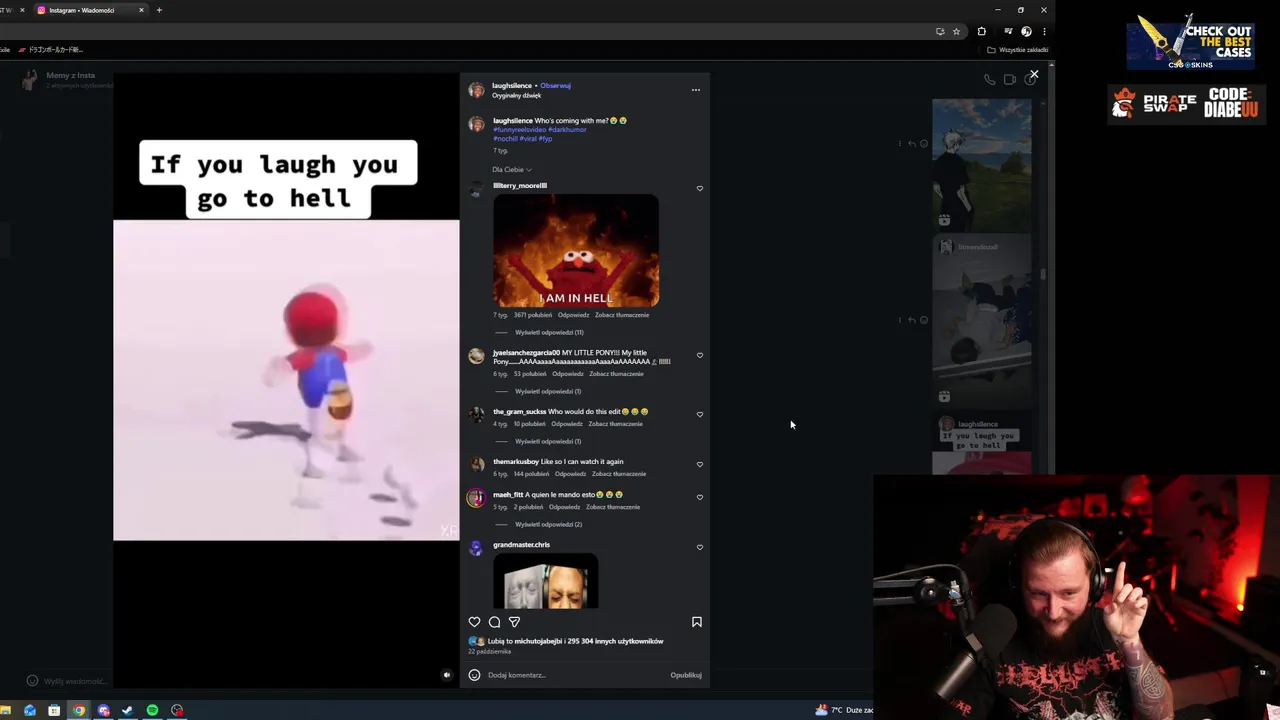Open comments via speech bubble icon
The image size is (1280, 720).
494,622
